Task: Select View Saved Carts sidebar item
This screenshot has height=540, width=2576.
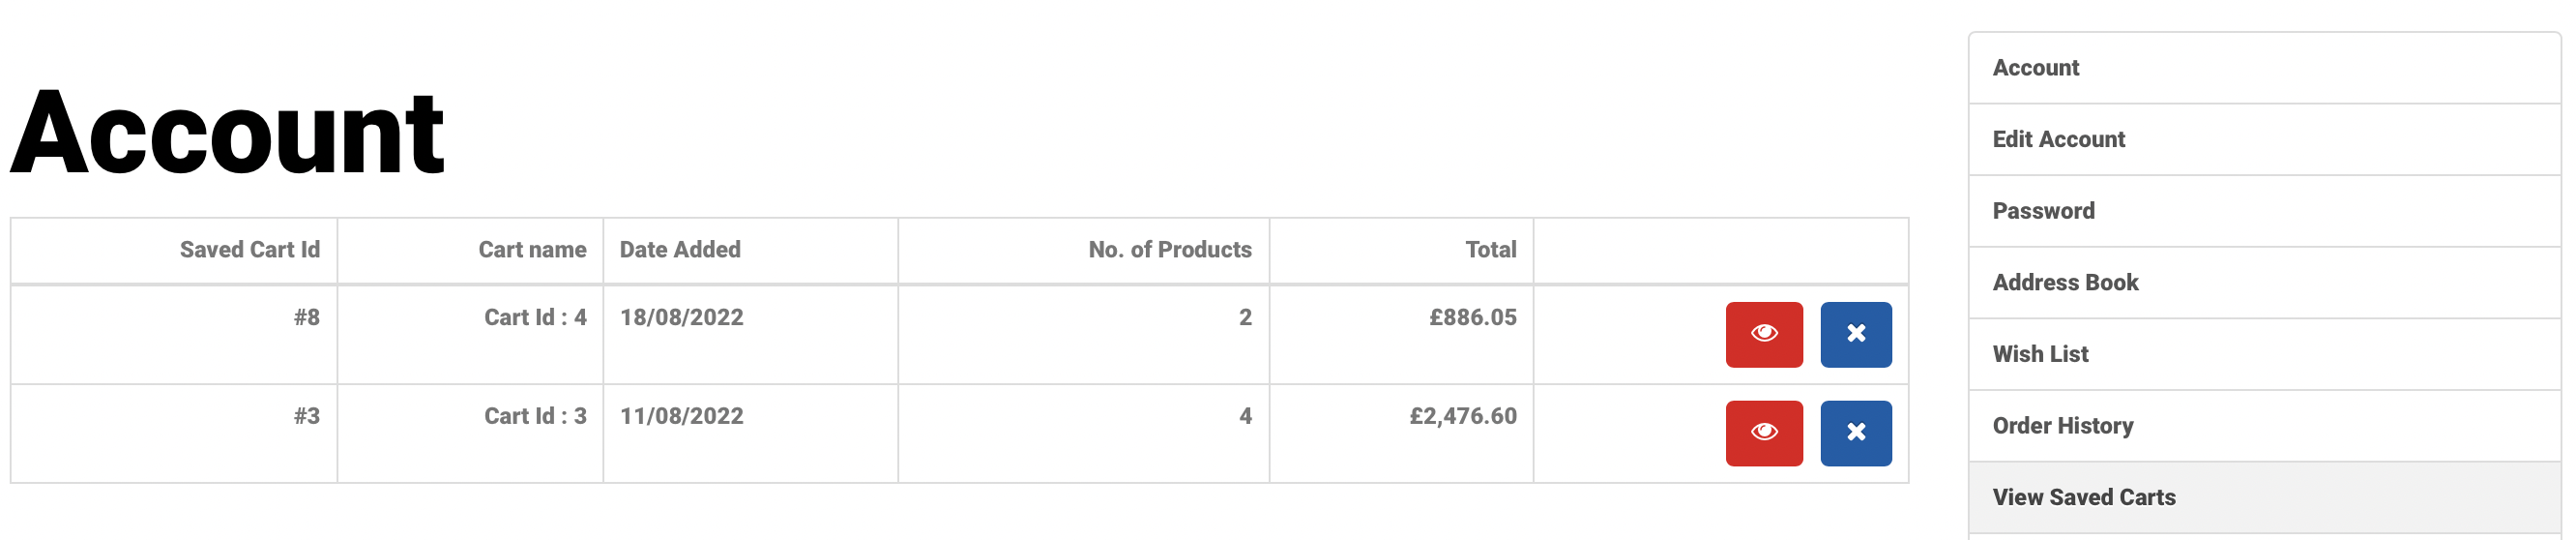Action: pos(2083,497)
